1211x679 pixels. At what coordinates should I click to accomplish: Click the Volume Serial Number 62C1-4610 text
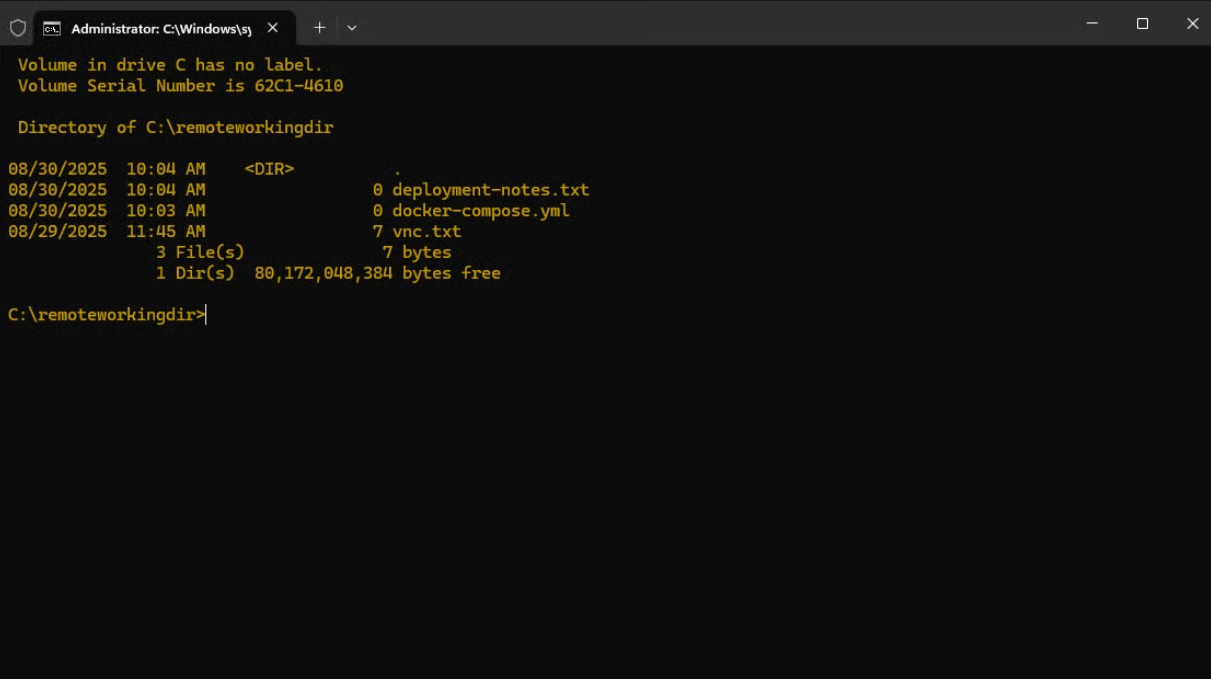tap(180, 86)
